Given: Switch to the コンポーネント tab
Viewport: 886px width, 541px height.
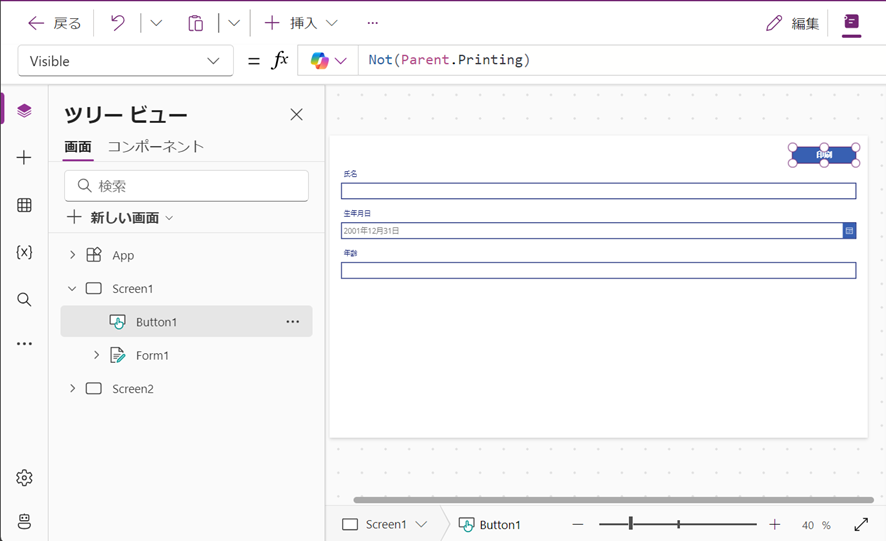Looking at the screenshot, I should (155, 147).
